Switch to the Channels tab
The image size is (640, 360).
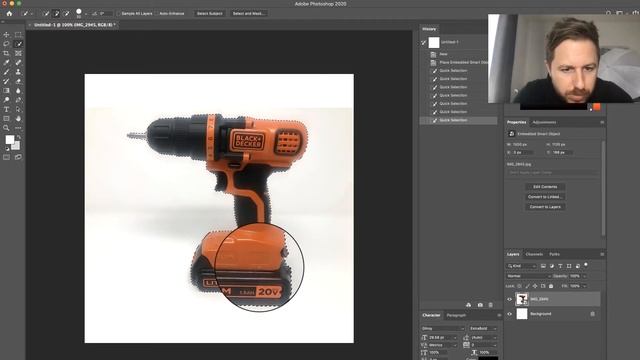(534, 254)
